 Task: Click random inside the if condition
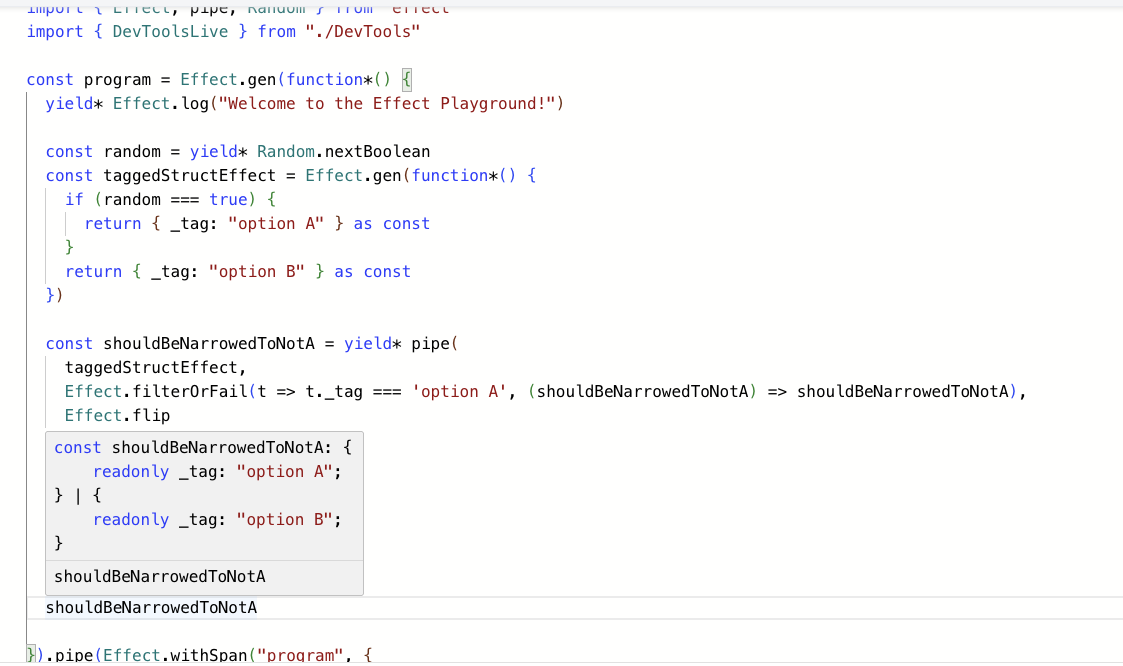coord(132,200)
